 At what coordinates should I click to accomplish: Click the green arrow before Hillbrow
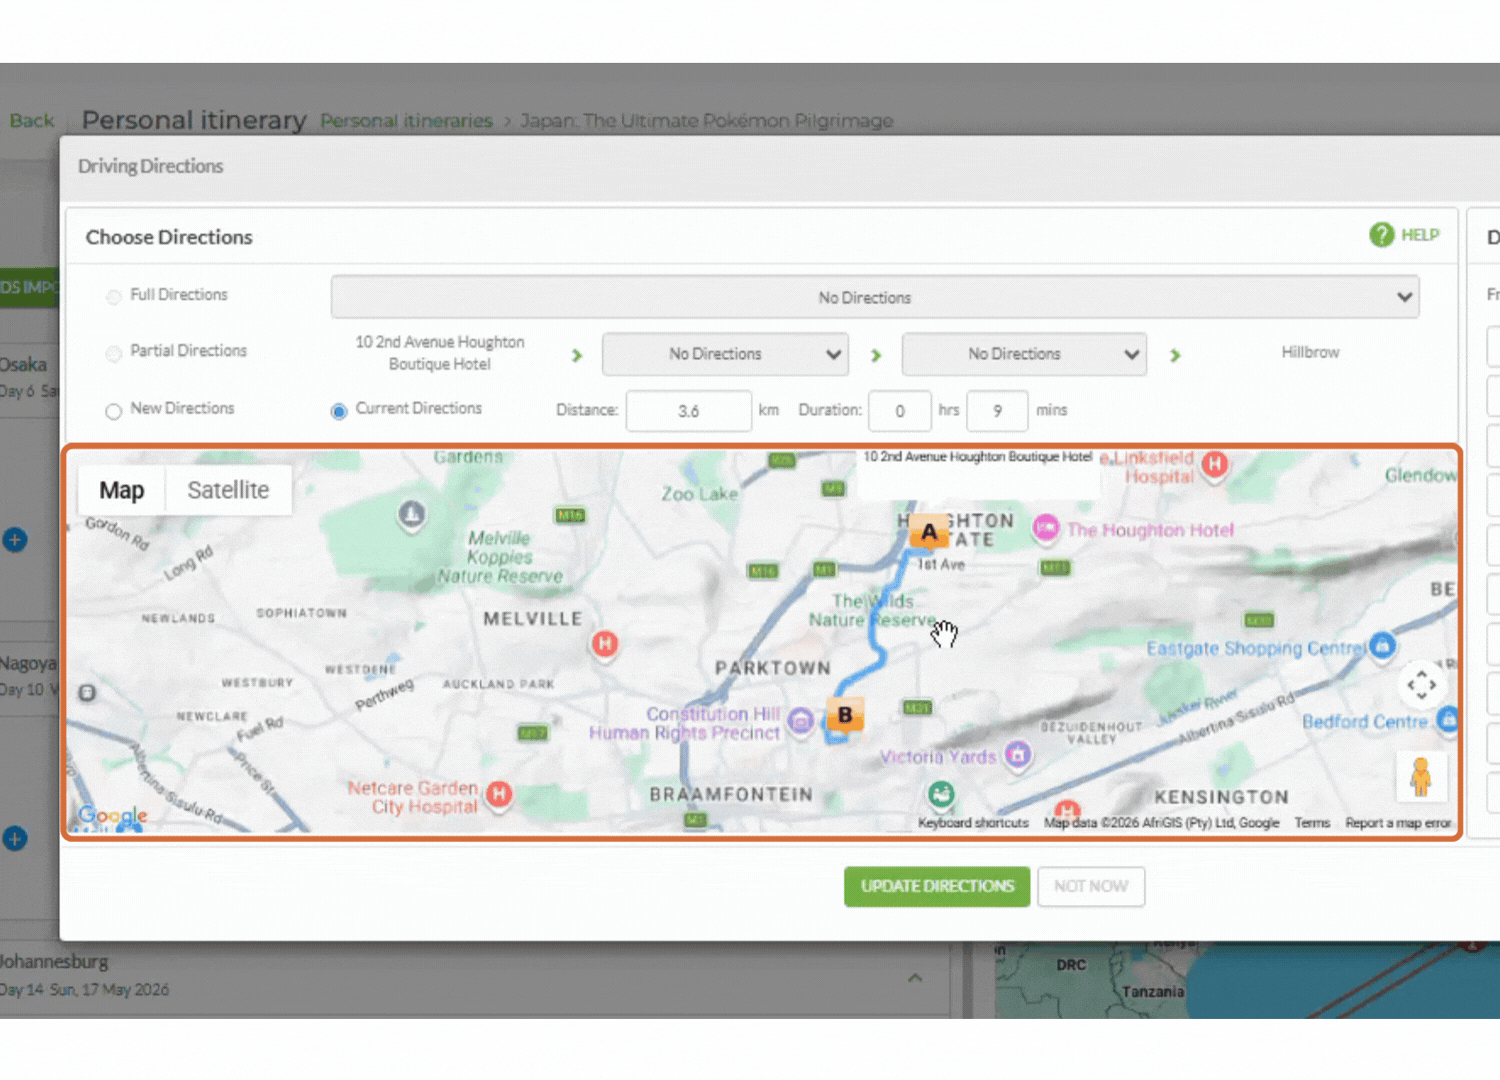pyautogui.click(x=1175, y=355)
